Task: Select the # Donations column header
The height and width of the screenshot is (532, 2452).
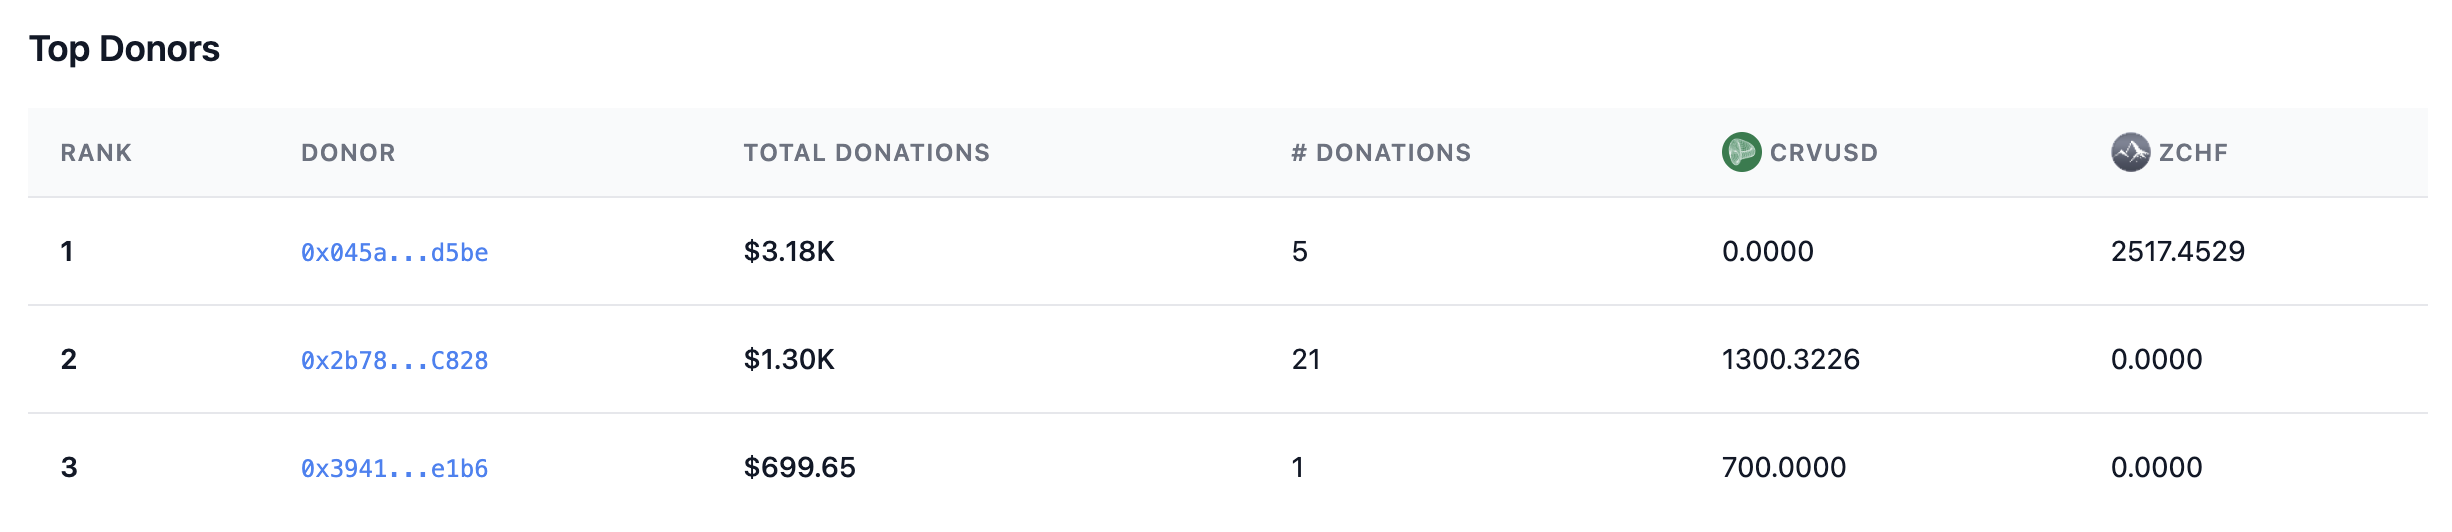Action: 1381,153
